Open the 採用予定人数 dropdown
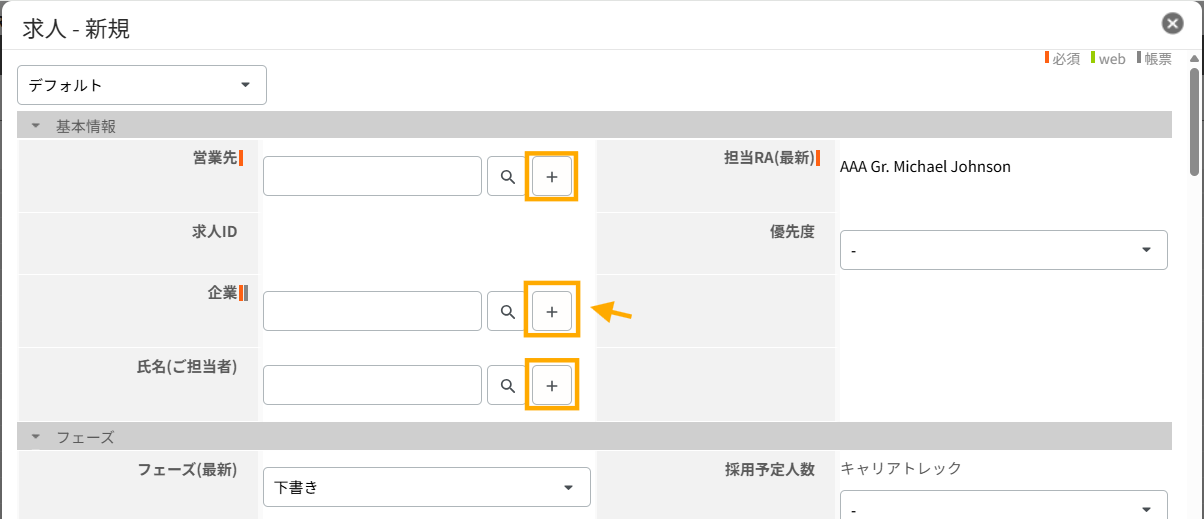 click(x=1003, y=508)
